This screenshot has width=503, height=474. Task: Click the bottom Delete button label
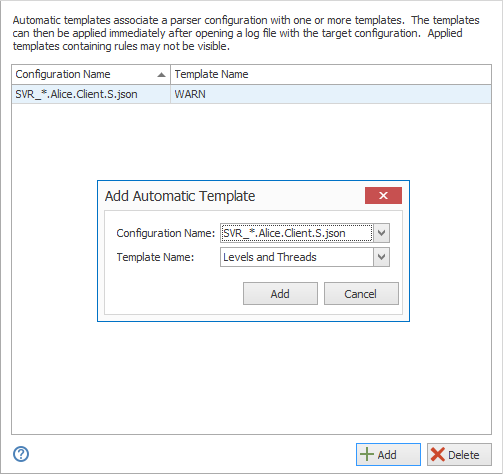click(x=464, y=455)
